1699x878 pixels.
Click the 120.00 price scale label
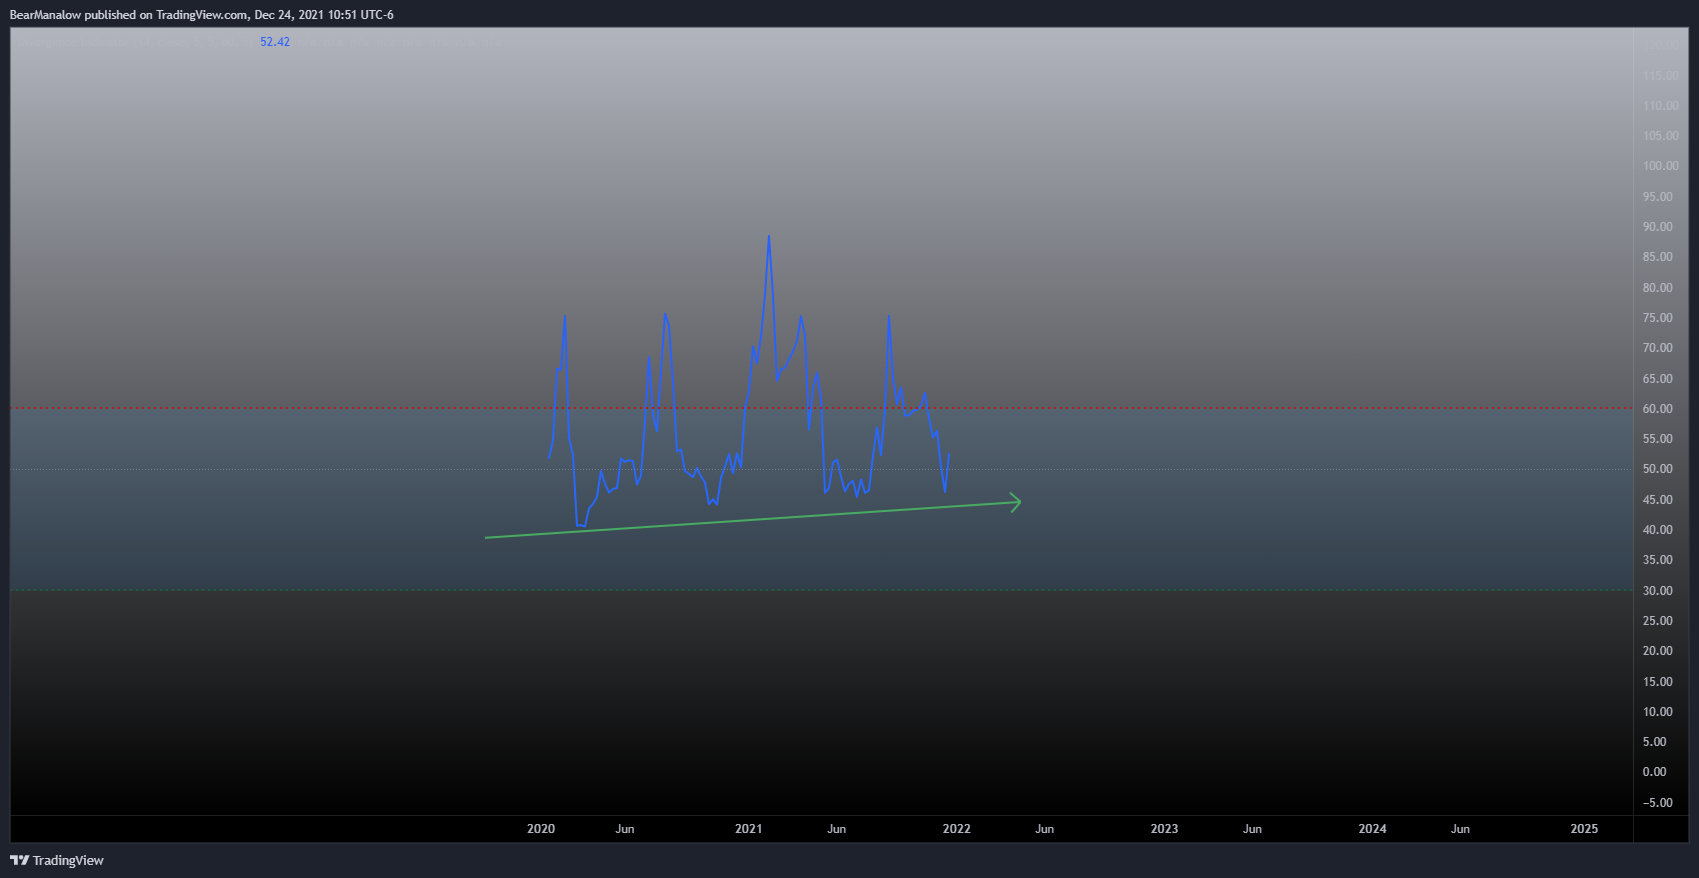(1661, 45)
